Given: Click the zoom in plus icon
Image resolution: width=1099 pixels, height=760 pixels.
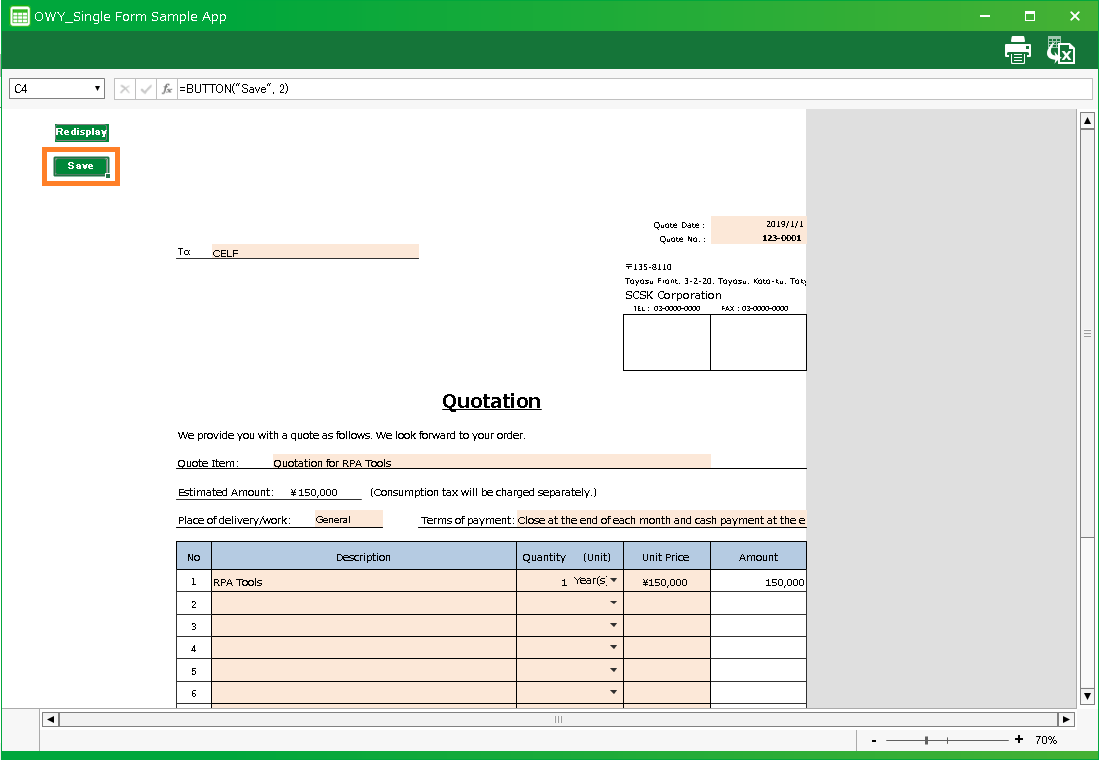Looking at the screenshot, I should coord(1019,740).
